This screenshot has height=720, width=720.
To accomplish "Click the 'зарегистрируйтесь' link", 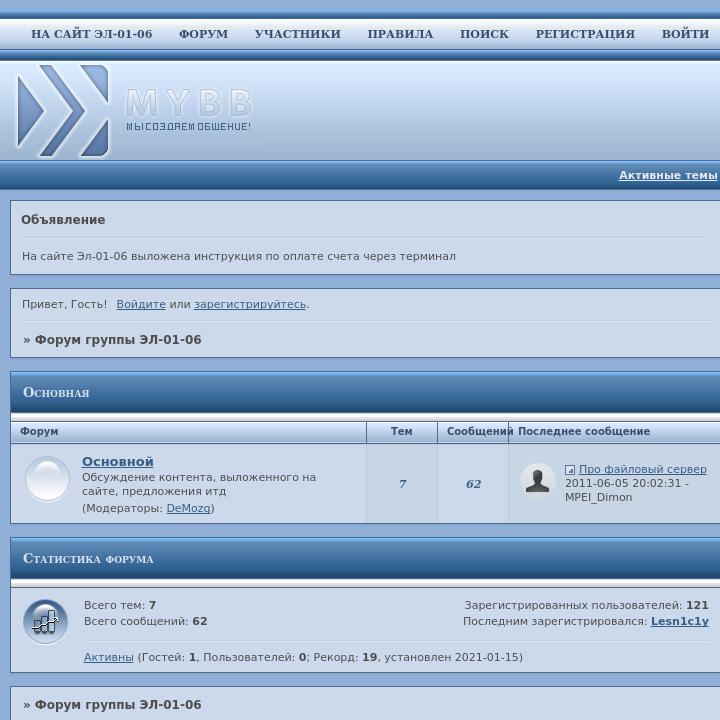I will (x=249, y=304).
